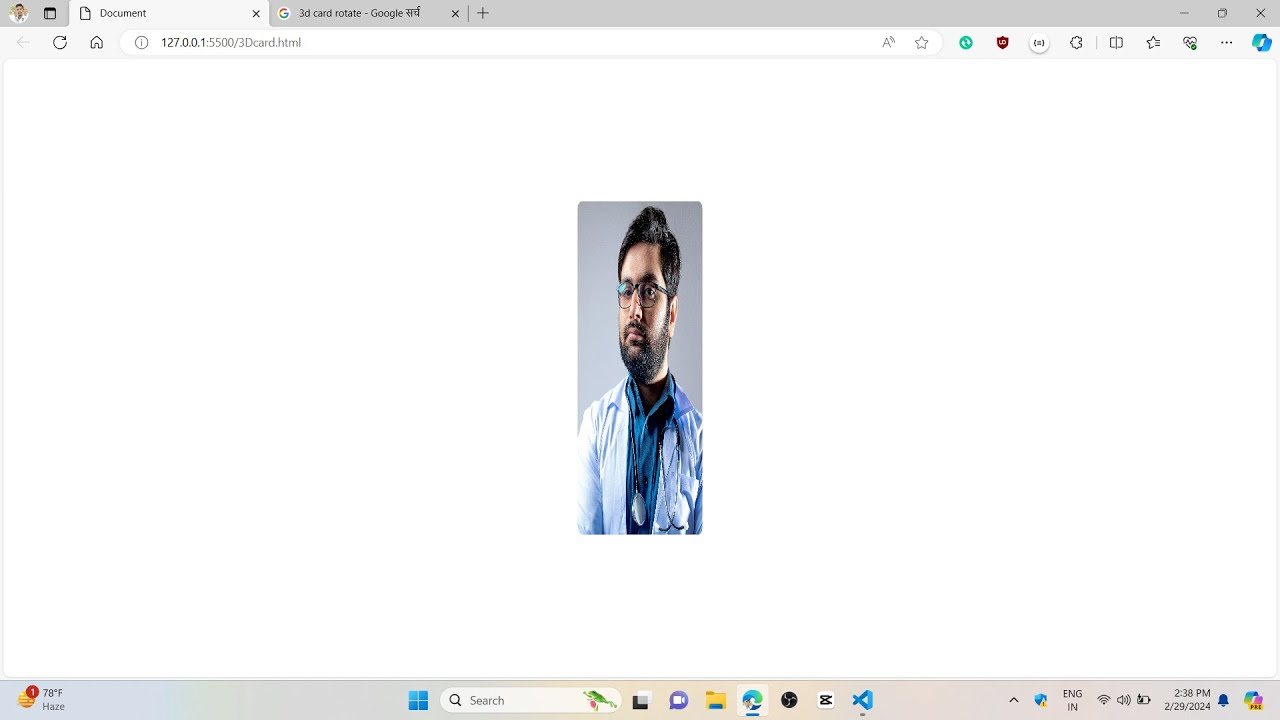Screen dimensions: 1280x720
Task: Restore down the browser window
Action: [1222, 13]
